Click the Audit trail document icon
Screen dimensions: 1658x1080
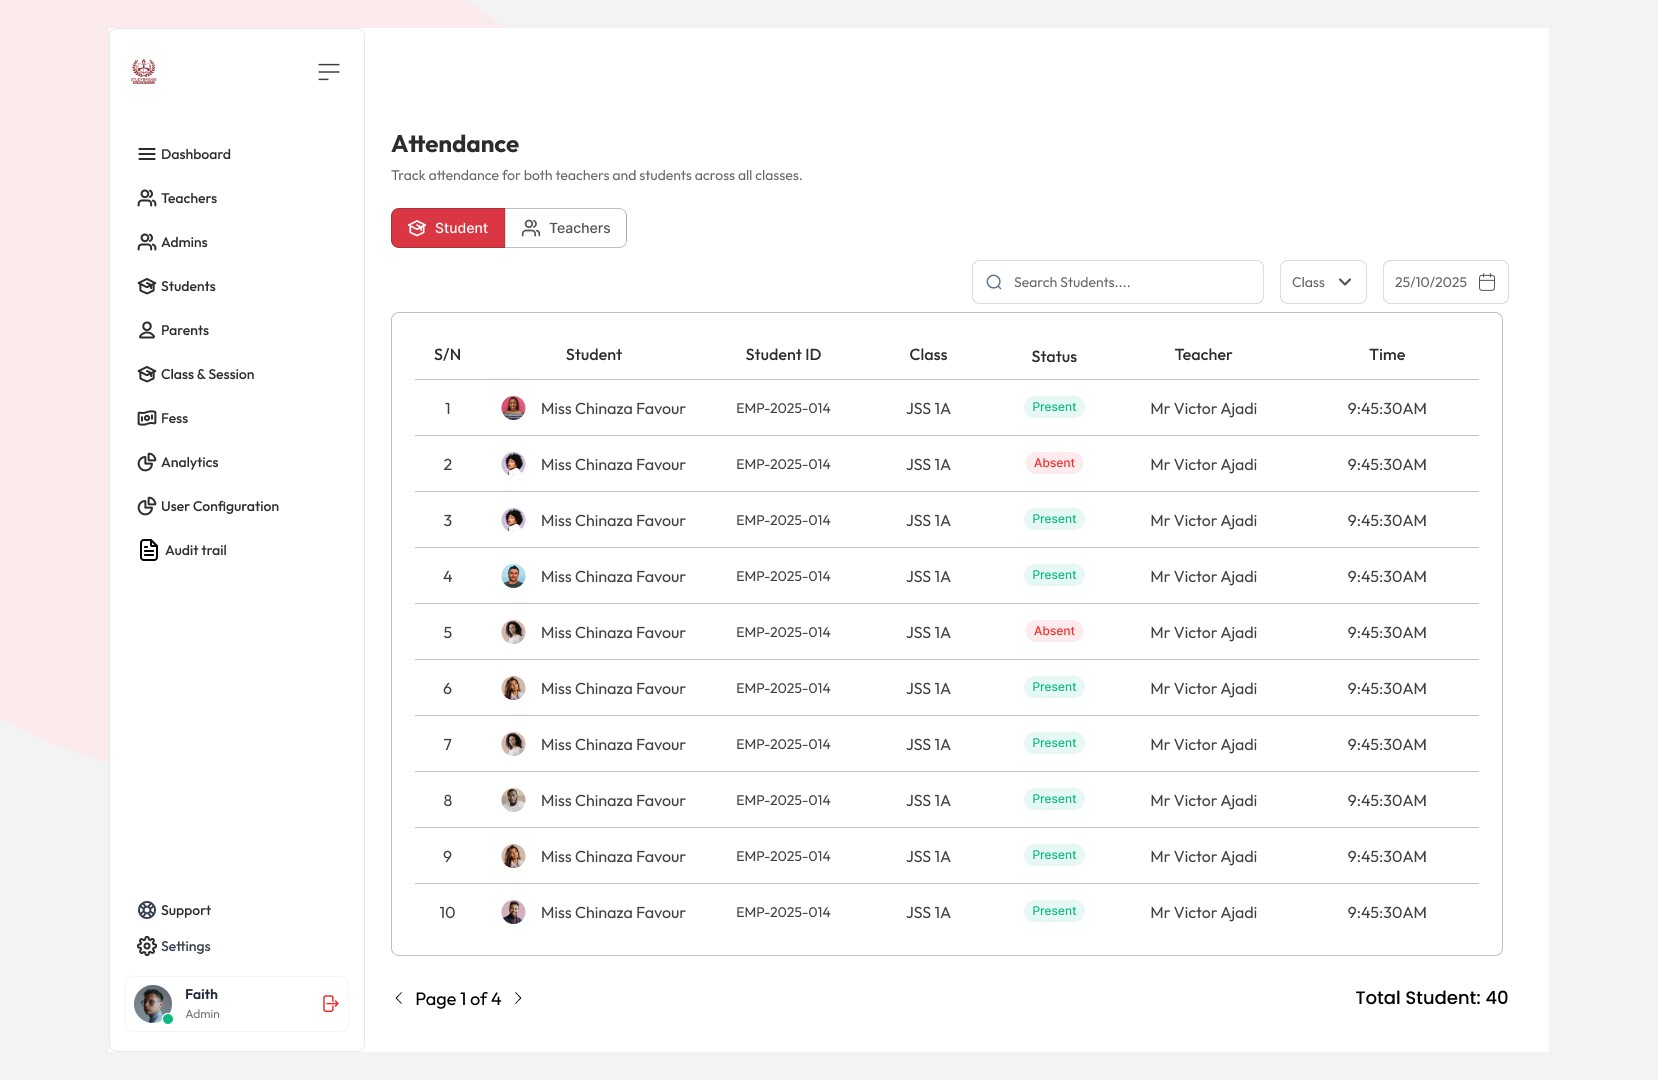tap(149, 550)
